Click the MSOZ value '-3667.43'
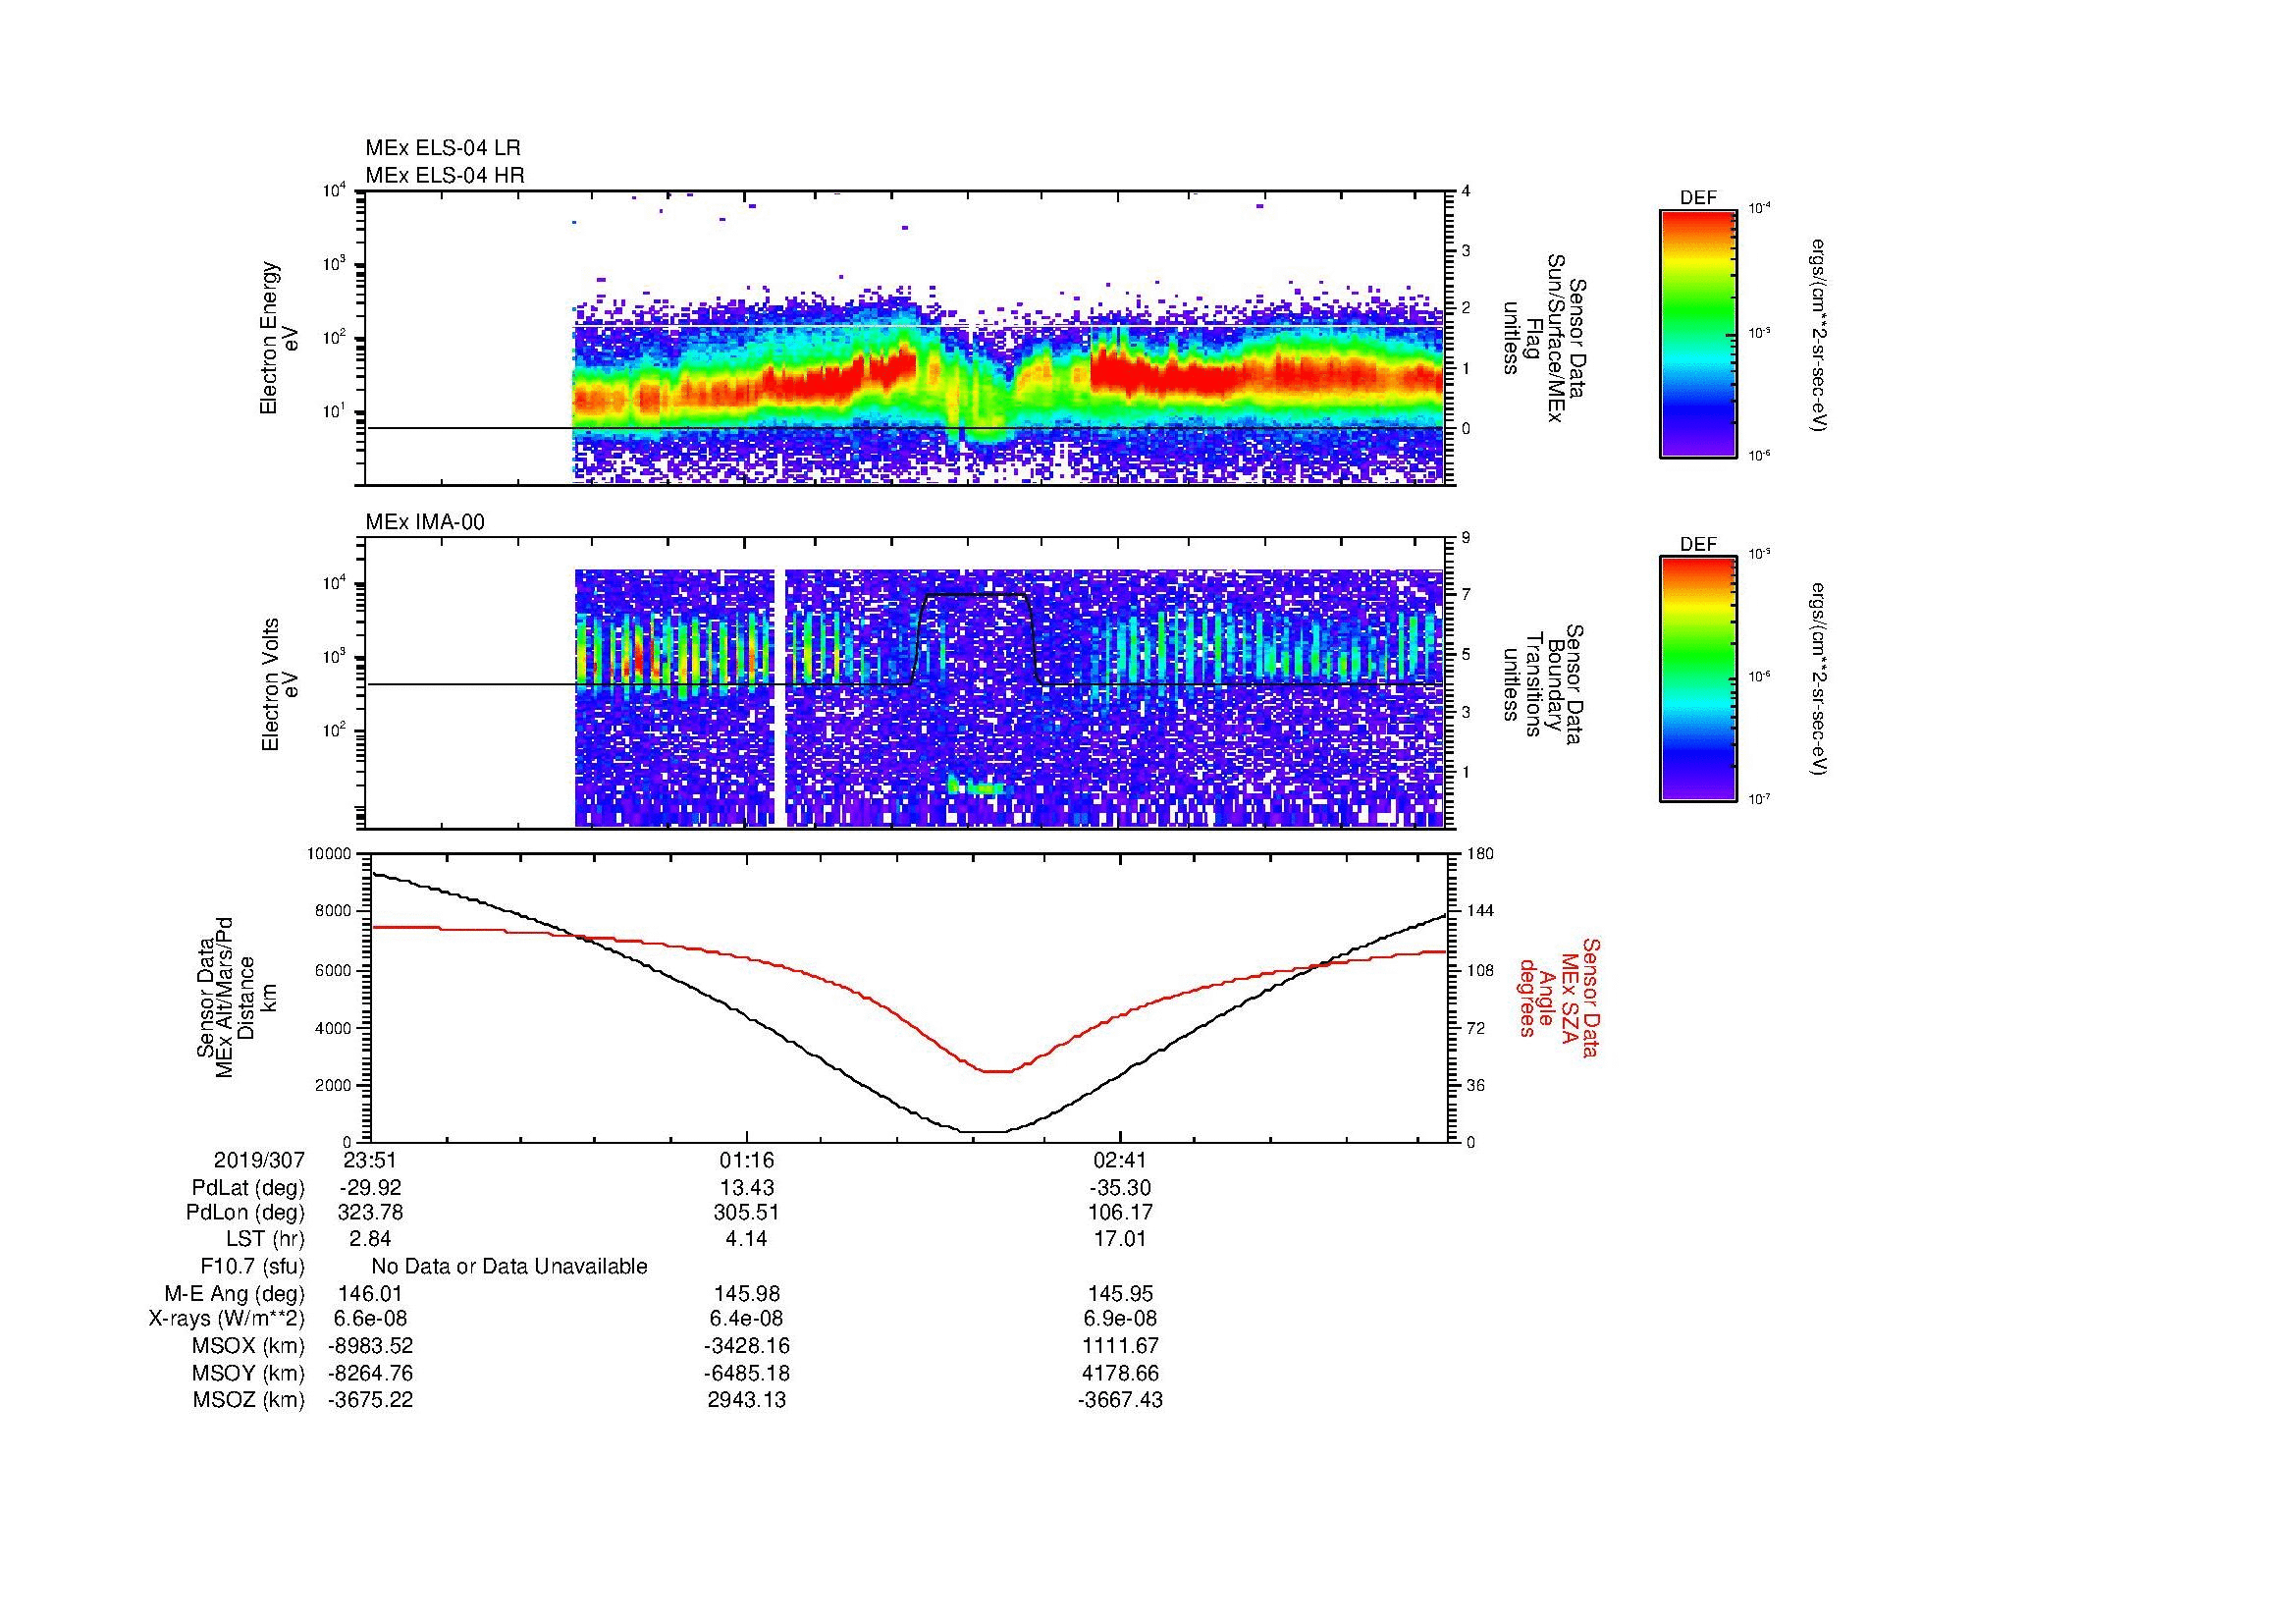Image resolution: width=2296 pixels, height=1623 pixels. click(1120, 1400)
